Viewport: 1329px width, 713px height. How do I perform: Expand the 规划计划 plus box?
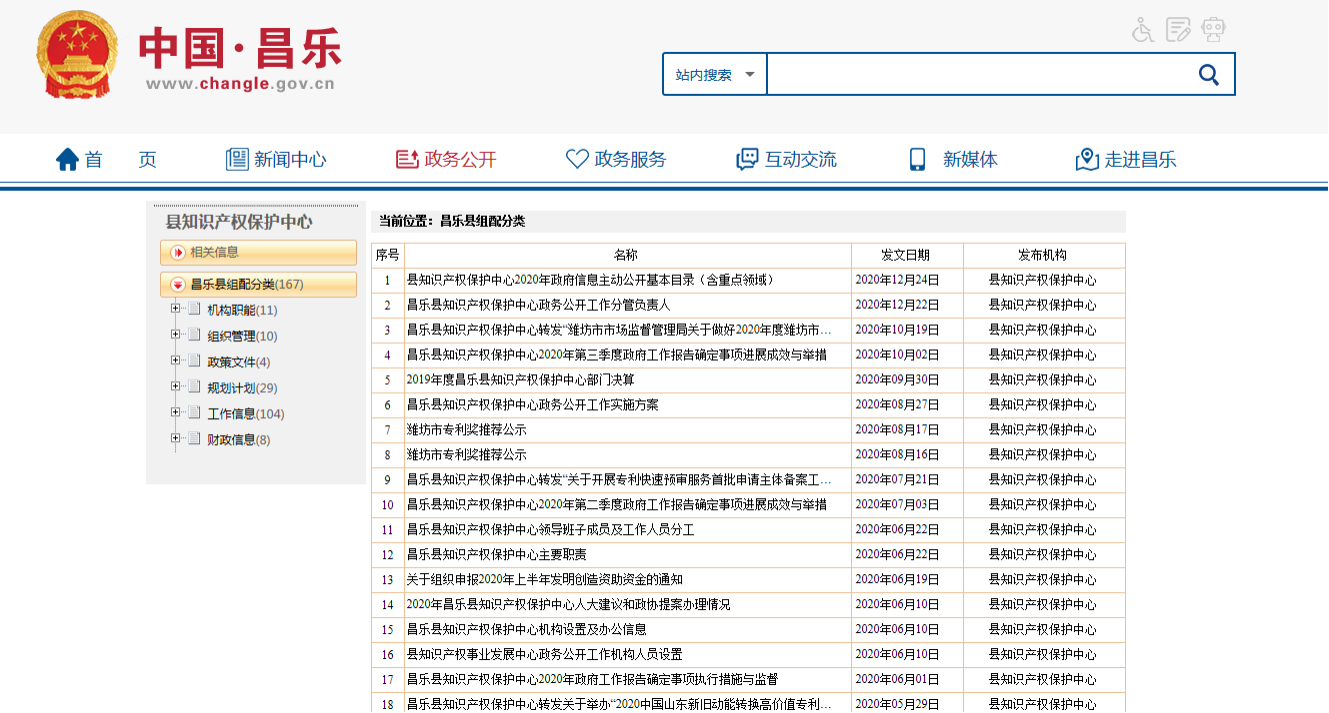point(176,387)
